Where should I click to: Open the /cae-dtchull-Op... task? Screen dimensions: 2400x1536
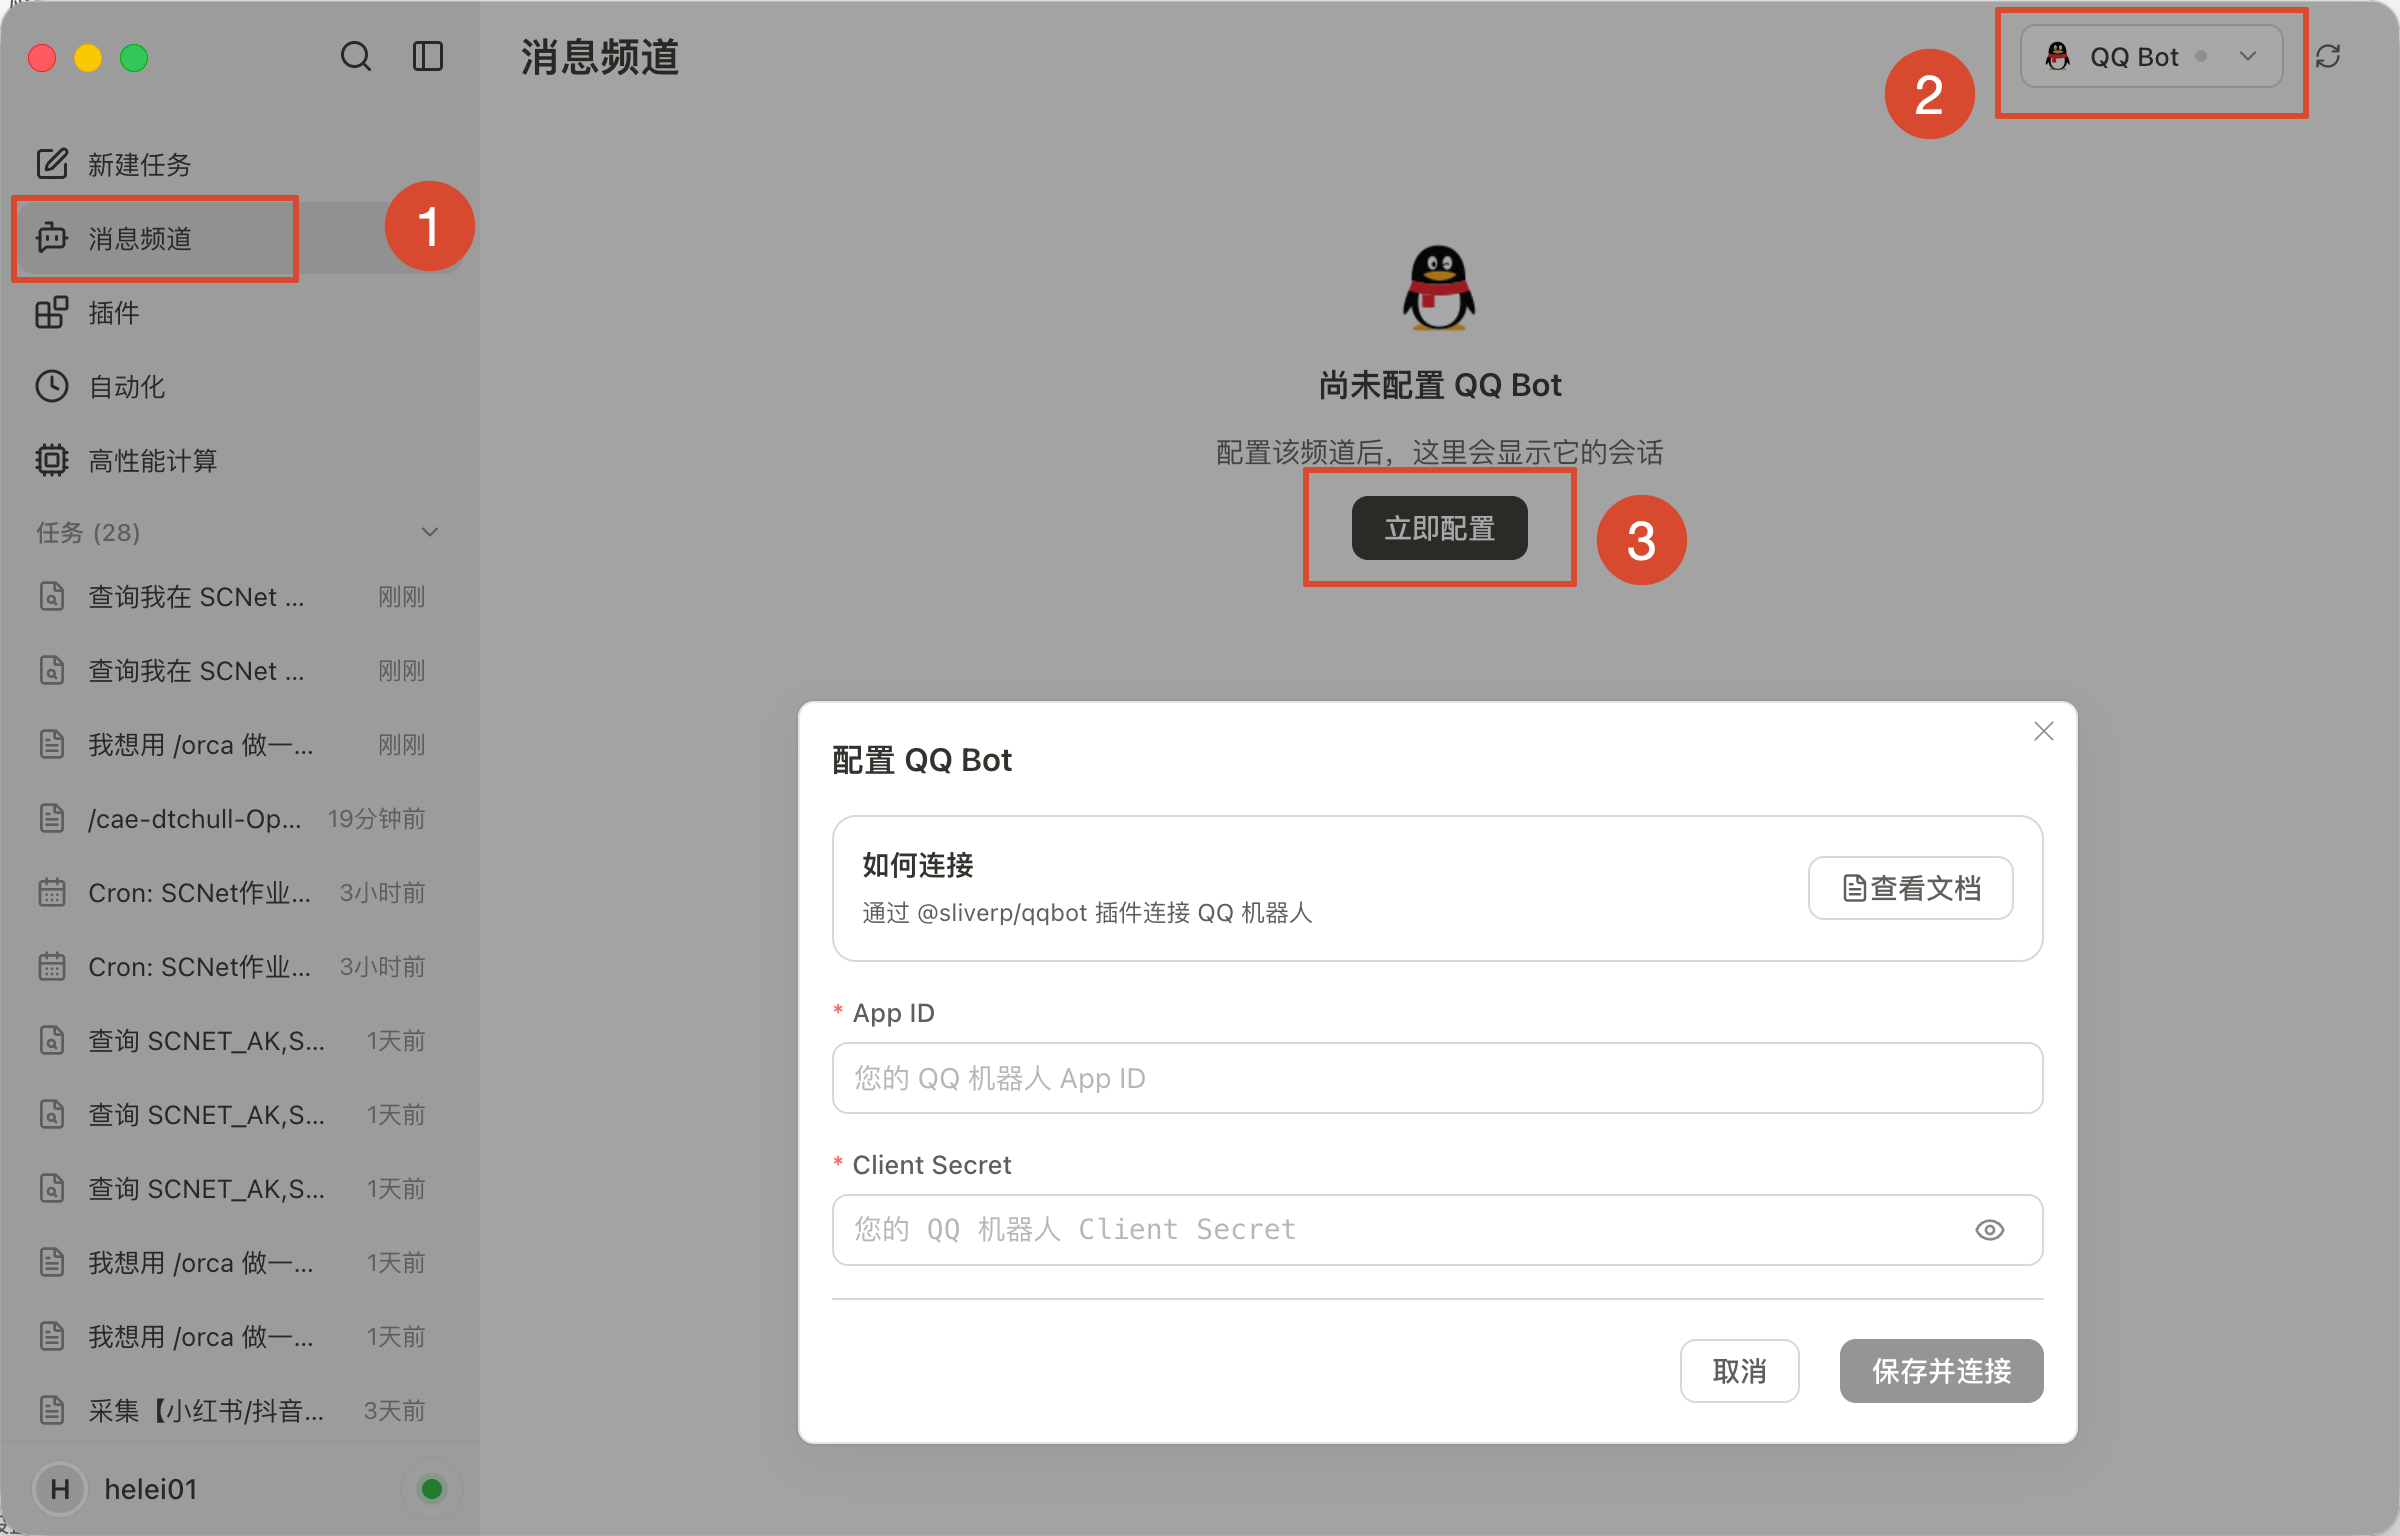[240, 819]
